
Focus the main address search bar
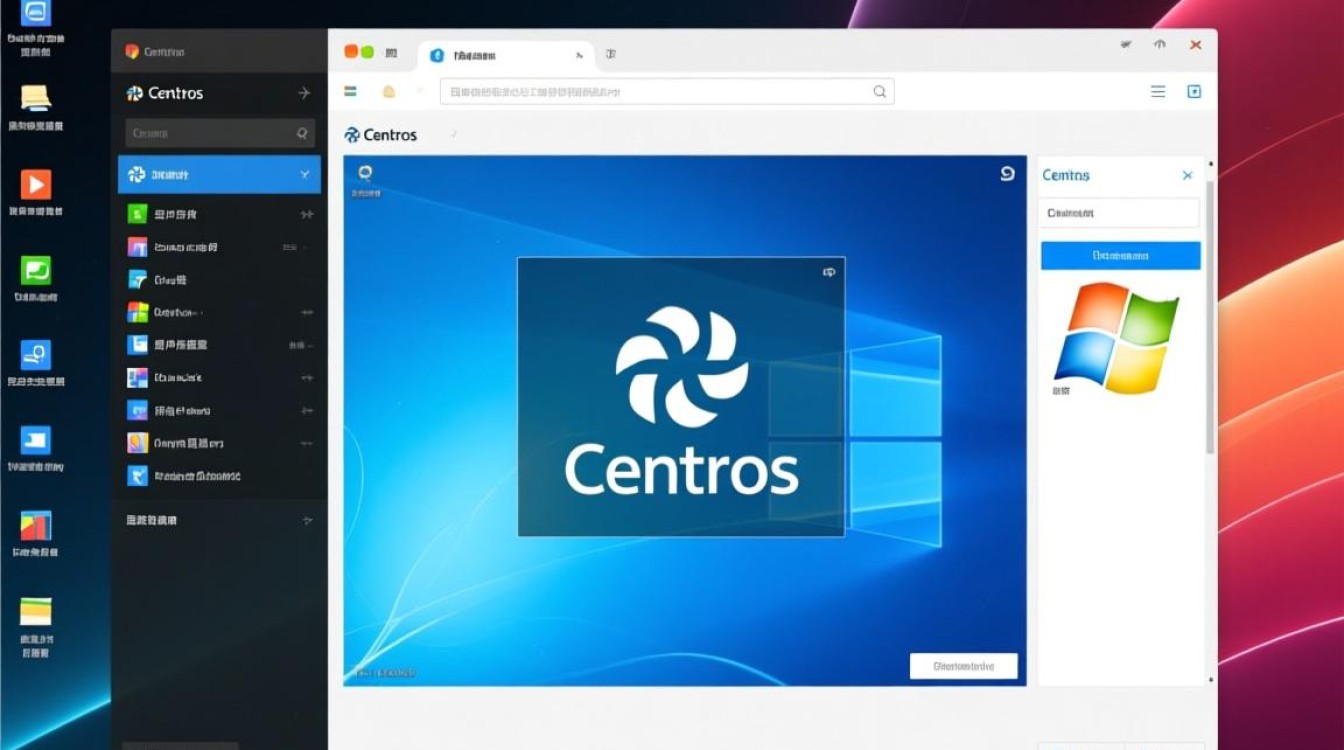(667, 92)
